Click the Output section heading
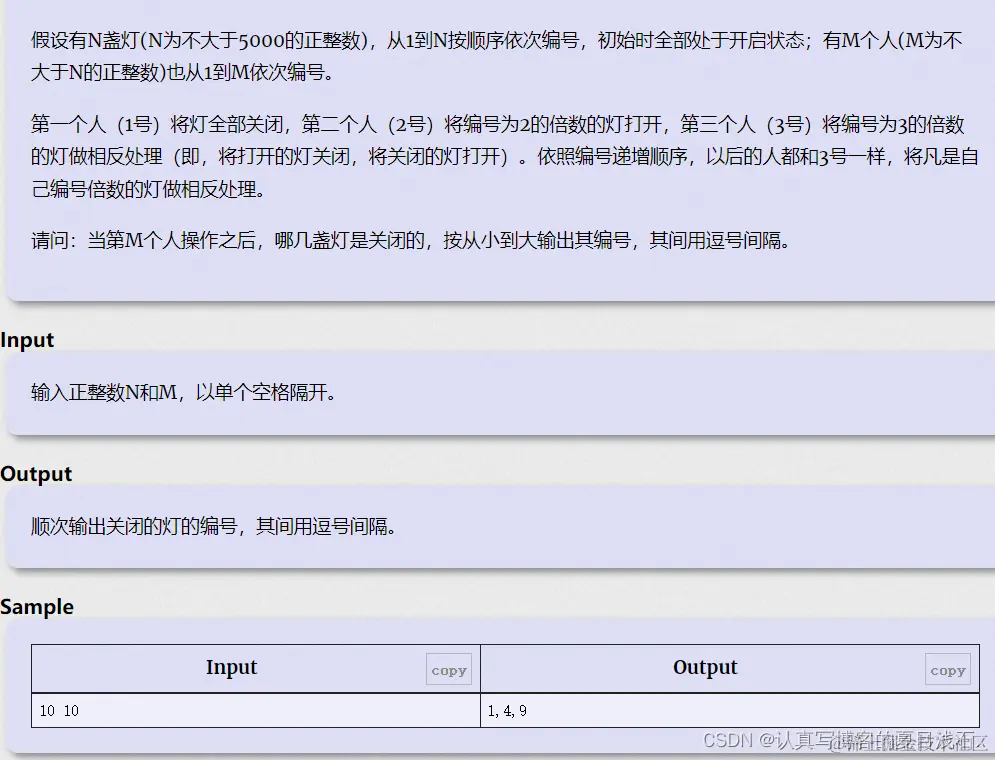The image size is (995, 760). point(36,474)
